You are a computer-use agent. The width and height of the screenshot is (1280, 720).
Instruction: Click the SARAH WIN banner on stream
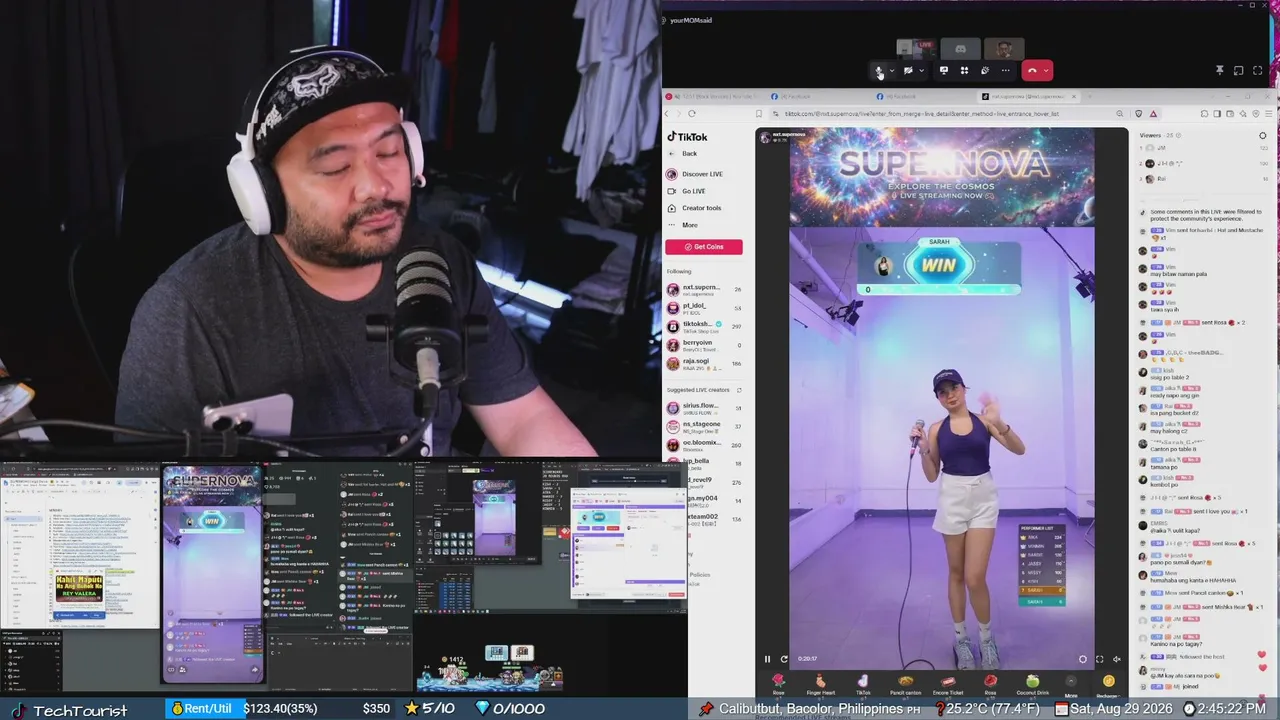(938, 266)
